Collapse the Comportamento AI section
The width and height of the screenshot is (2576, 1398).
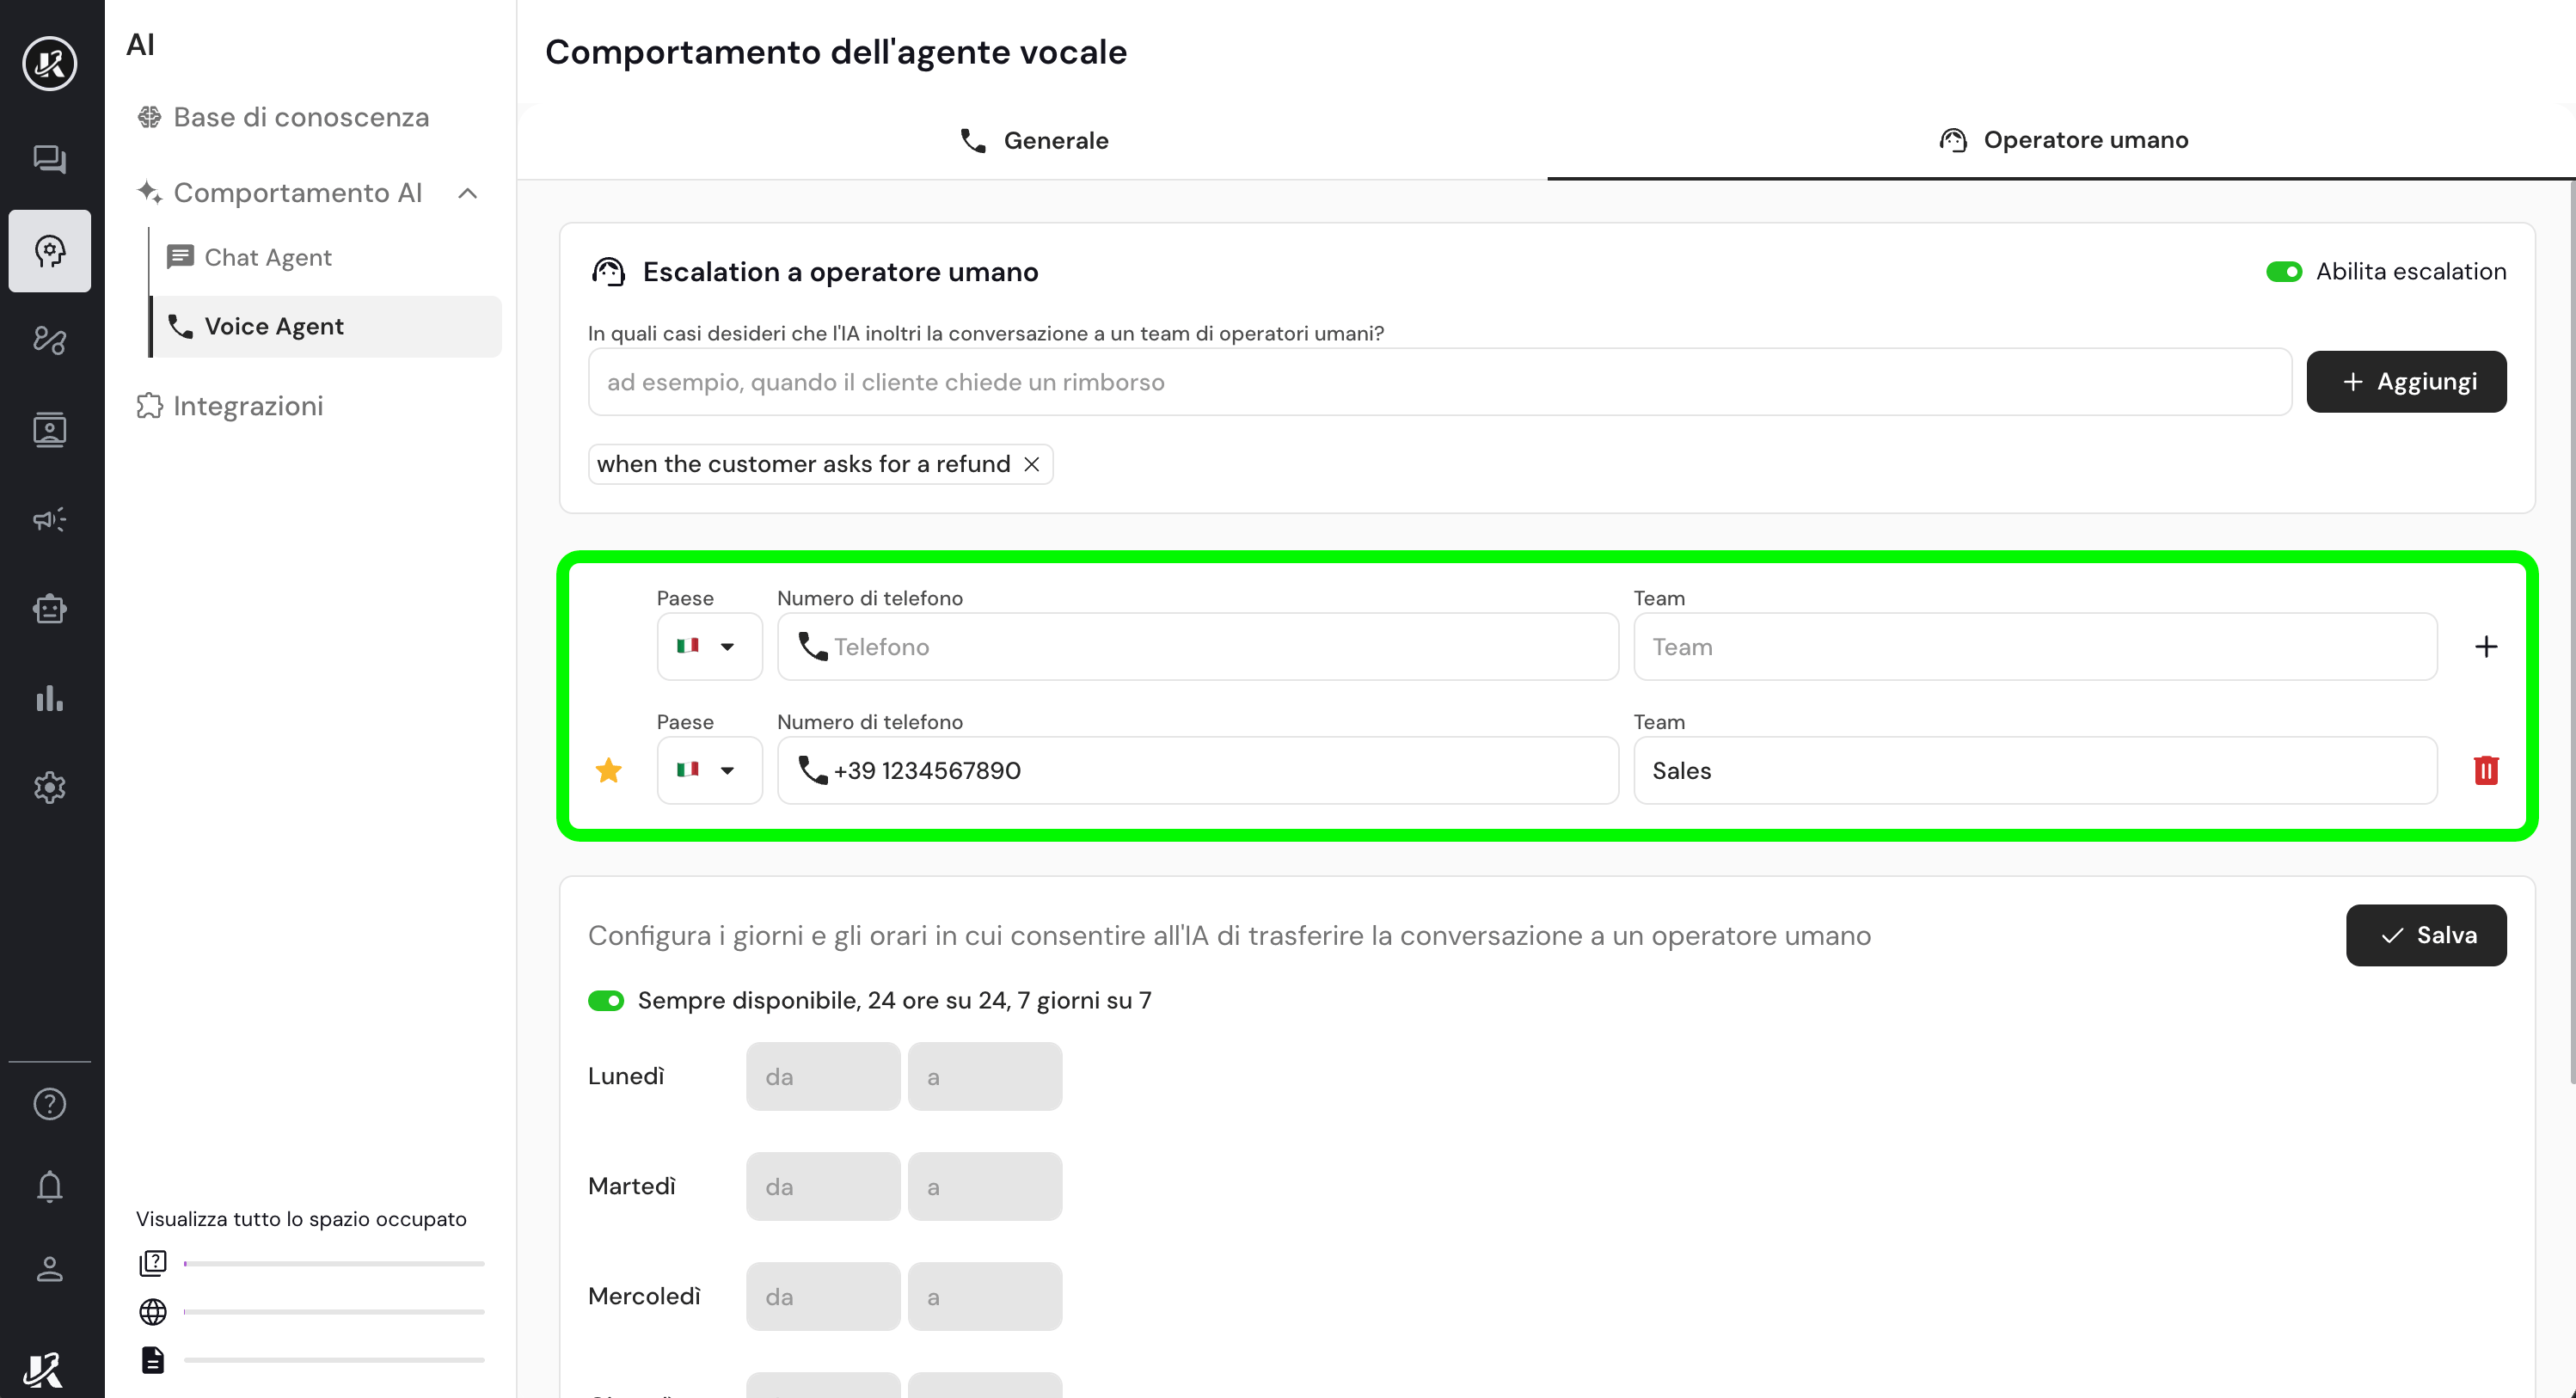pyautogui.click(x=467, y=193)
